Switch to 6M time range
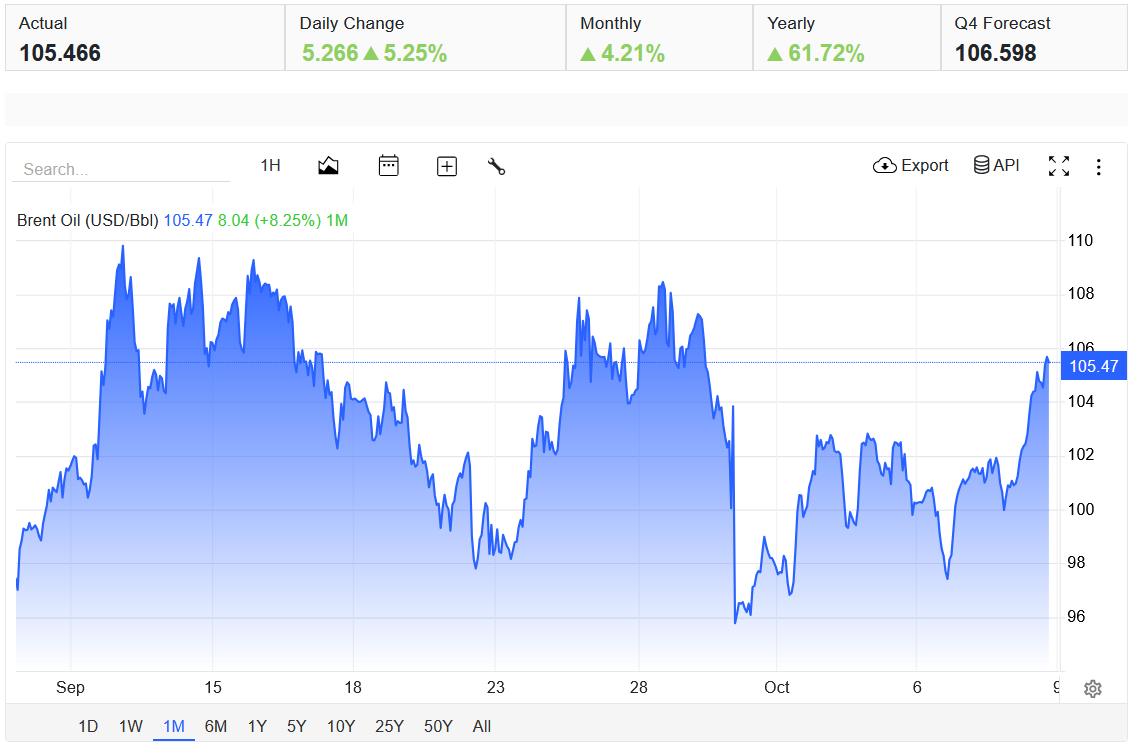Viewport: 1133px width, 745px height. pos(215,726)
